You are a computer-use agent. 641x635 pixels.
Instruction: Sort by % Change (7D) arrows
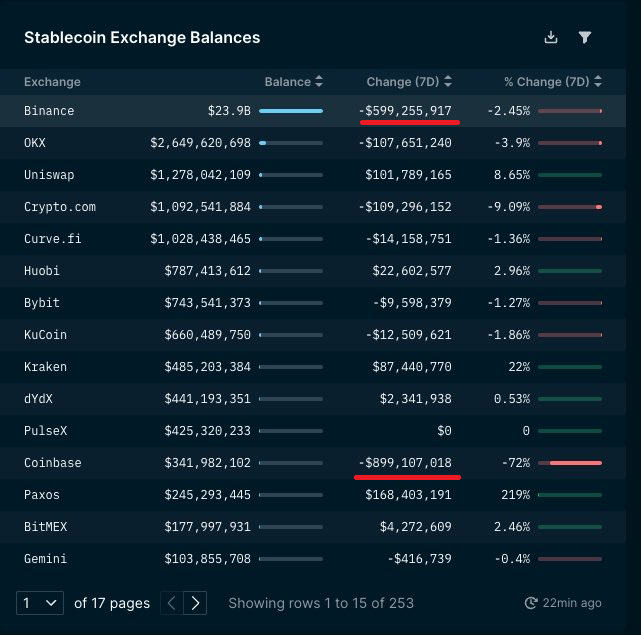[598, 81]
